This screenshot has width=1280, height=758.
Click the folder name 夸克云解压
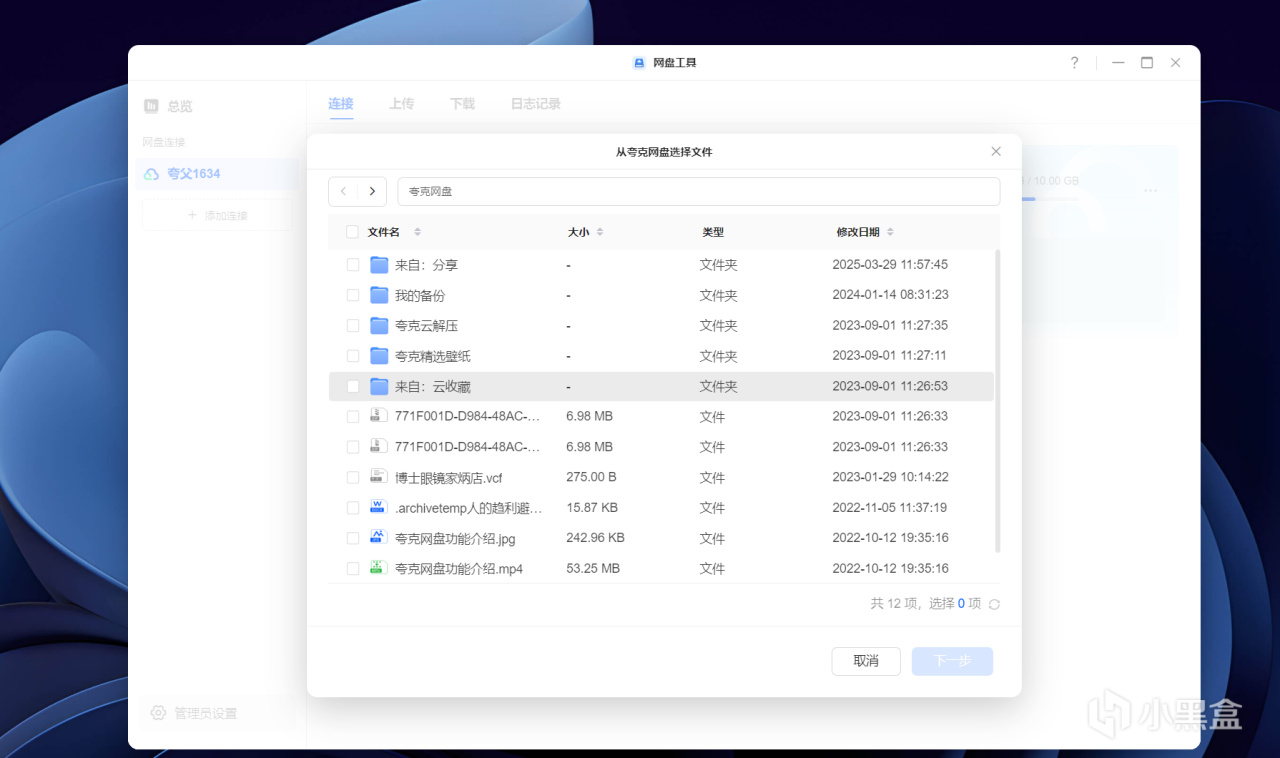click(427, 326)
